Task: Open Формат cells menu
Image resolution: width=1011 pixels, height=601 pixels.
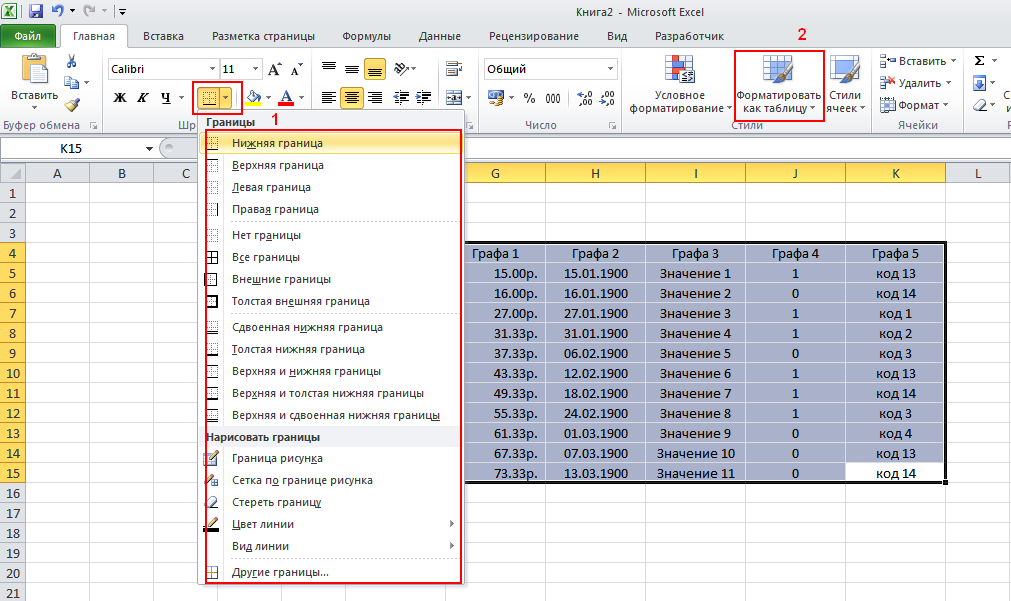Action: [914, 105]
